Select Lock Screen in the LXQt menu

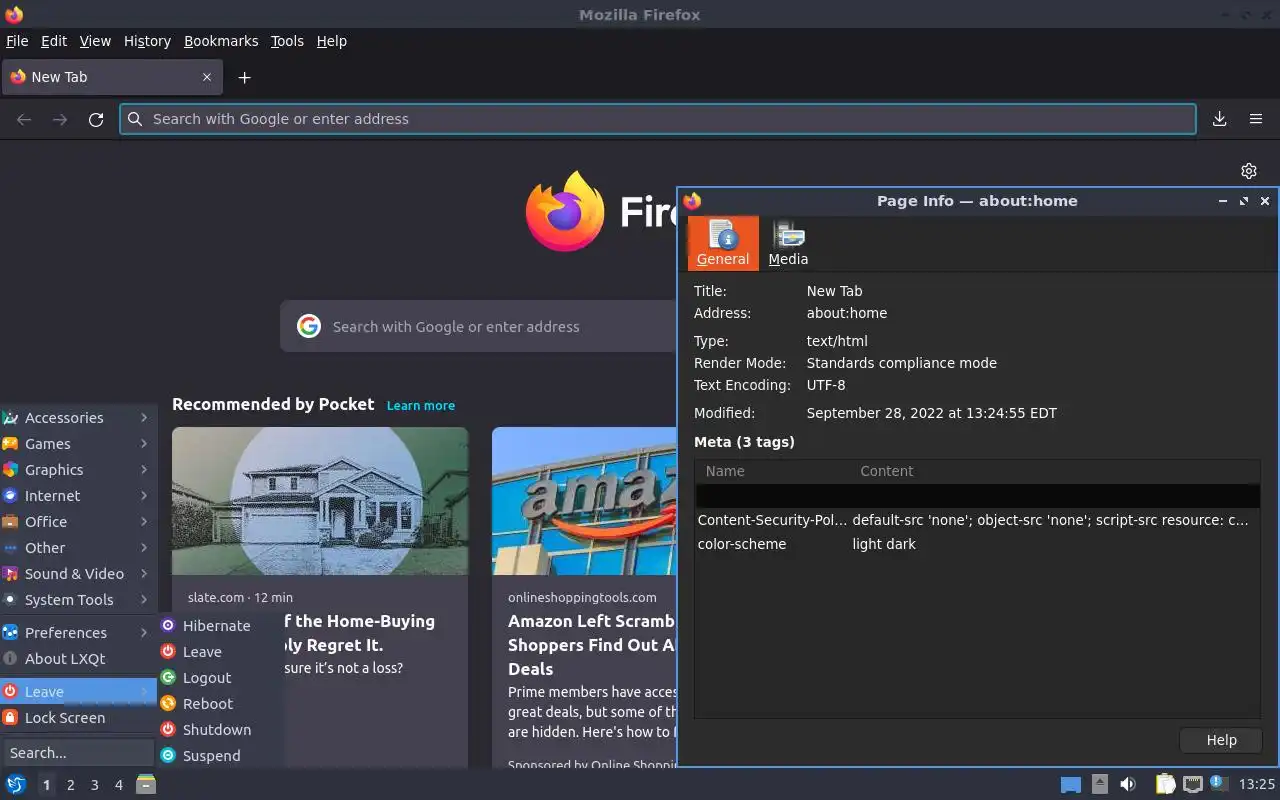(x=78, y=718)
